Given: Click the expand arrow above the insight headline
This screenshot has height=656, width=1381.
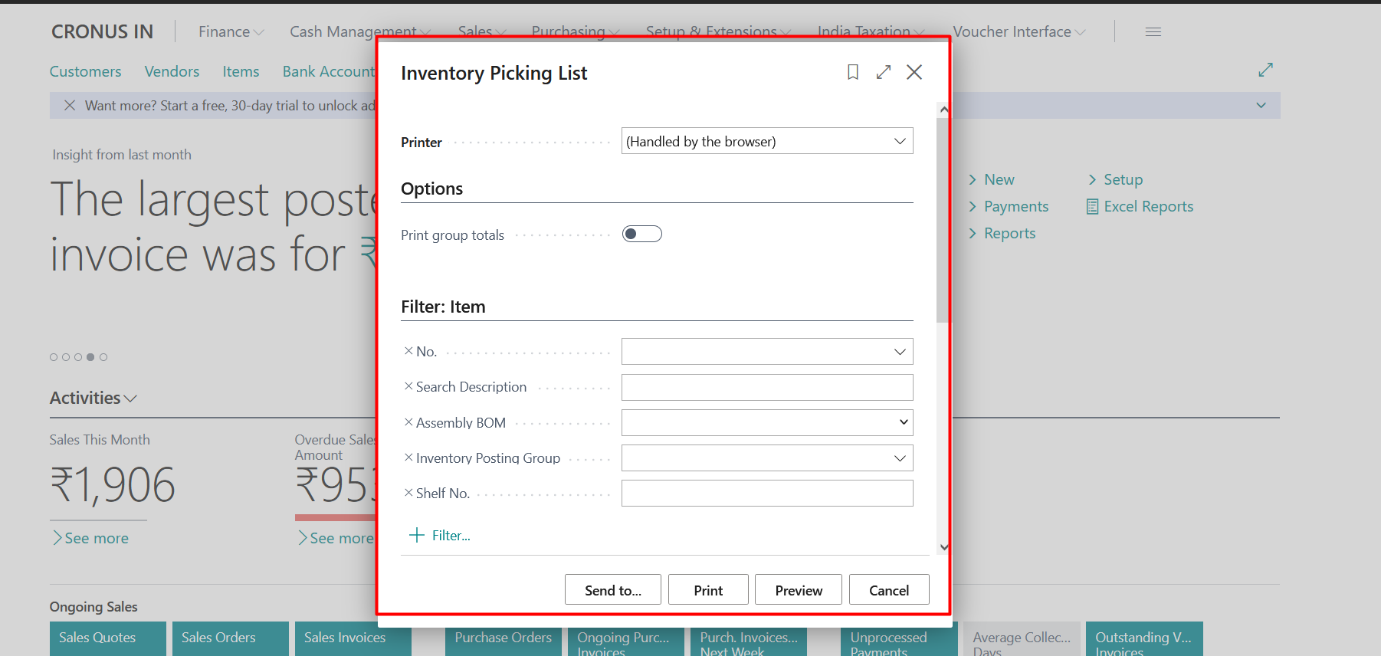Looking at the screenshot, I should (x=1267, y=71).
